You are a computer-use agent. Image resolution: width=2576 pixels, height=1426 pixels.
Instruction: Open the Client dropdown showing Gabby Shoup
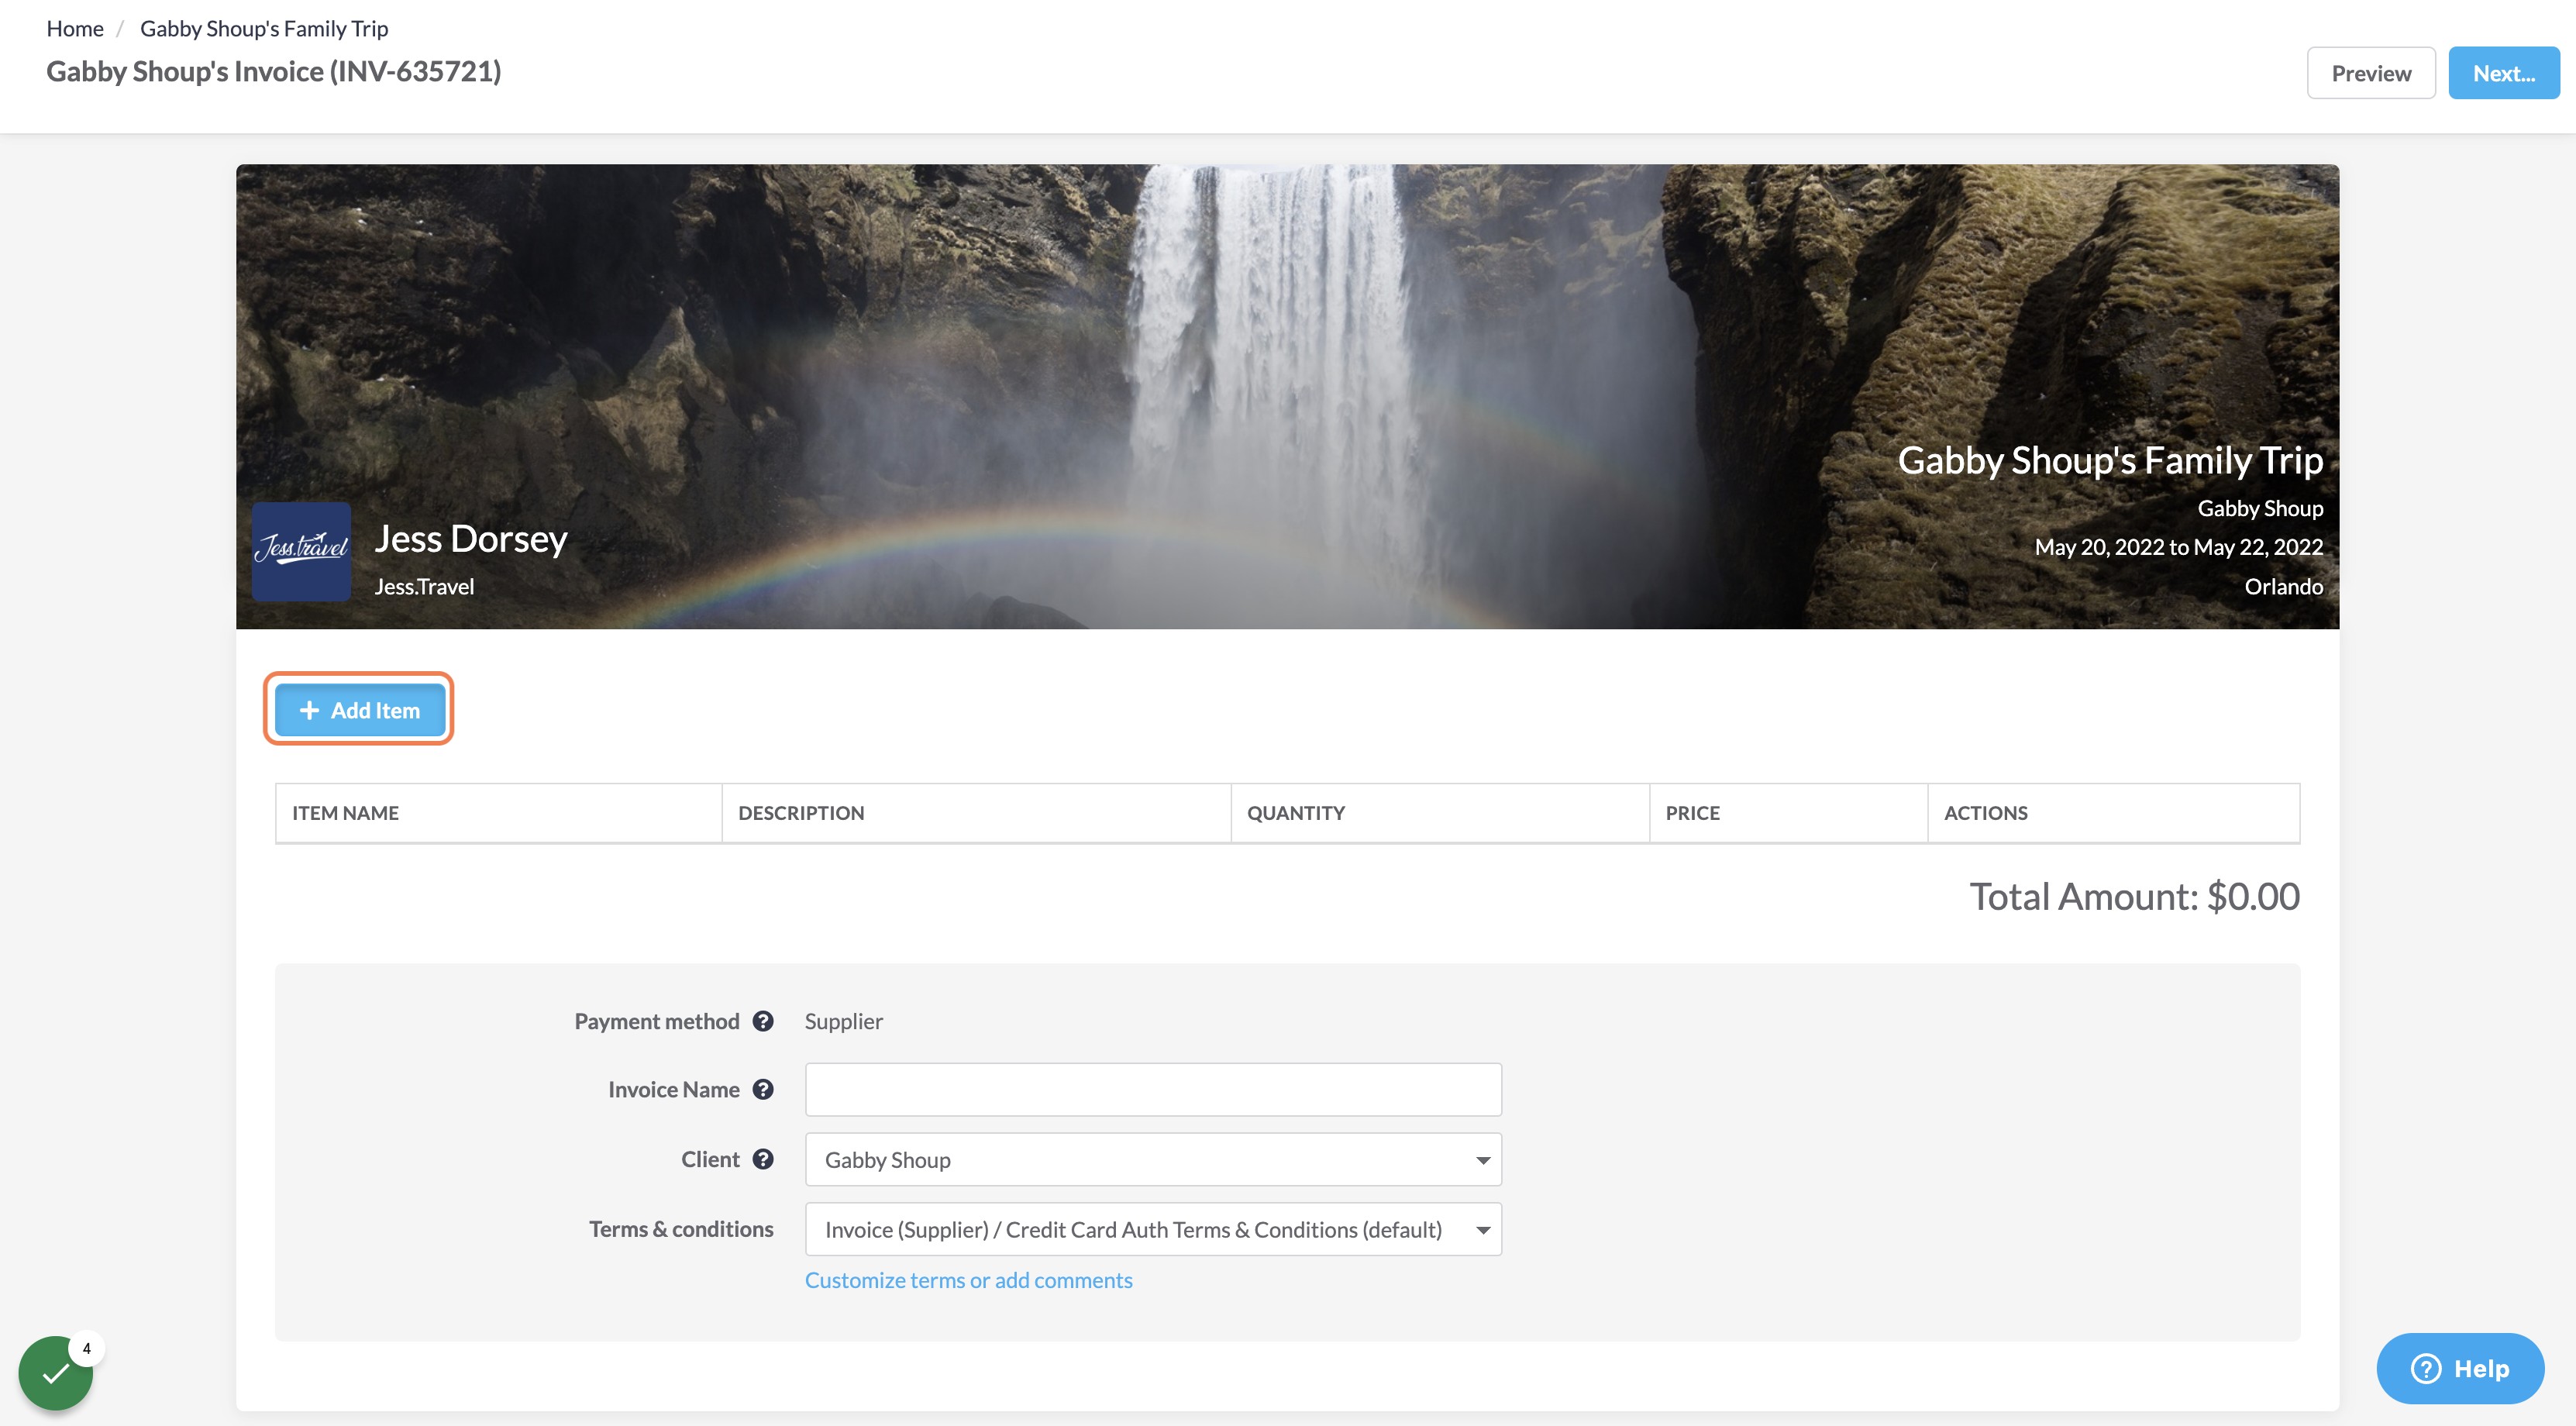(1153, 1159)
